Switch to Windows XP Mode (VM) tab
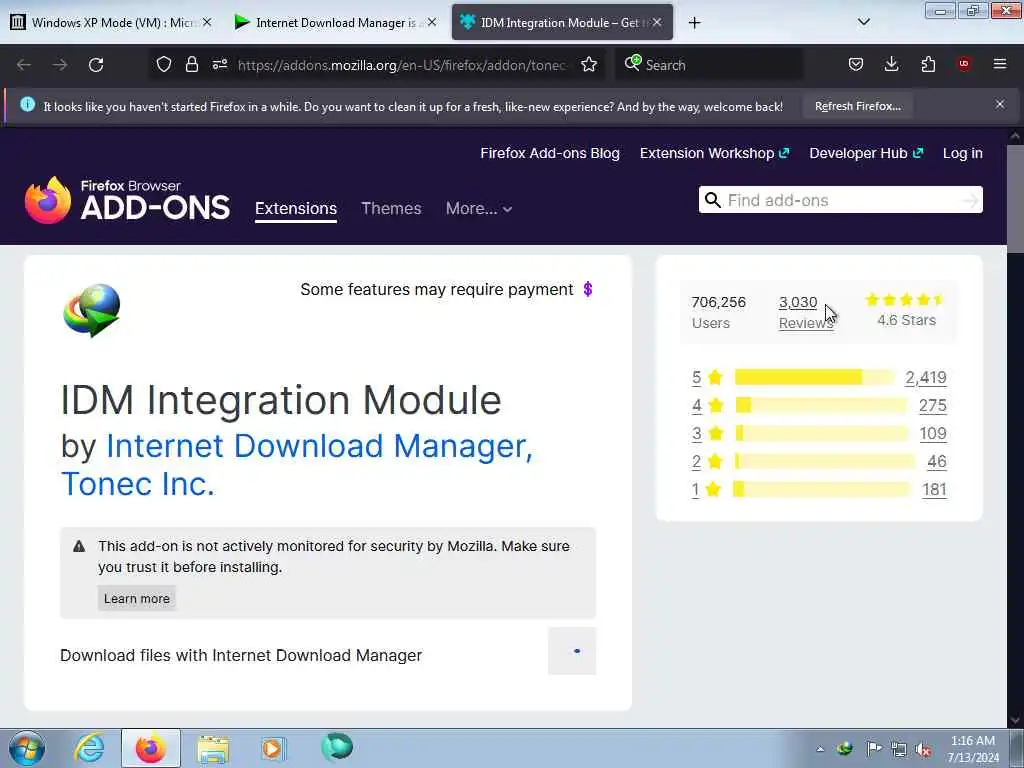This screenshot has height=768, width=1024. click(x=112, y=23)
